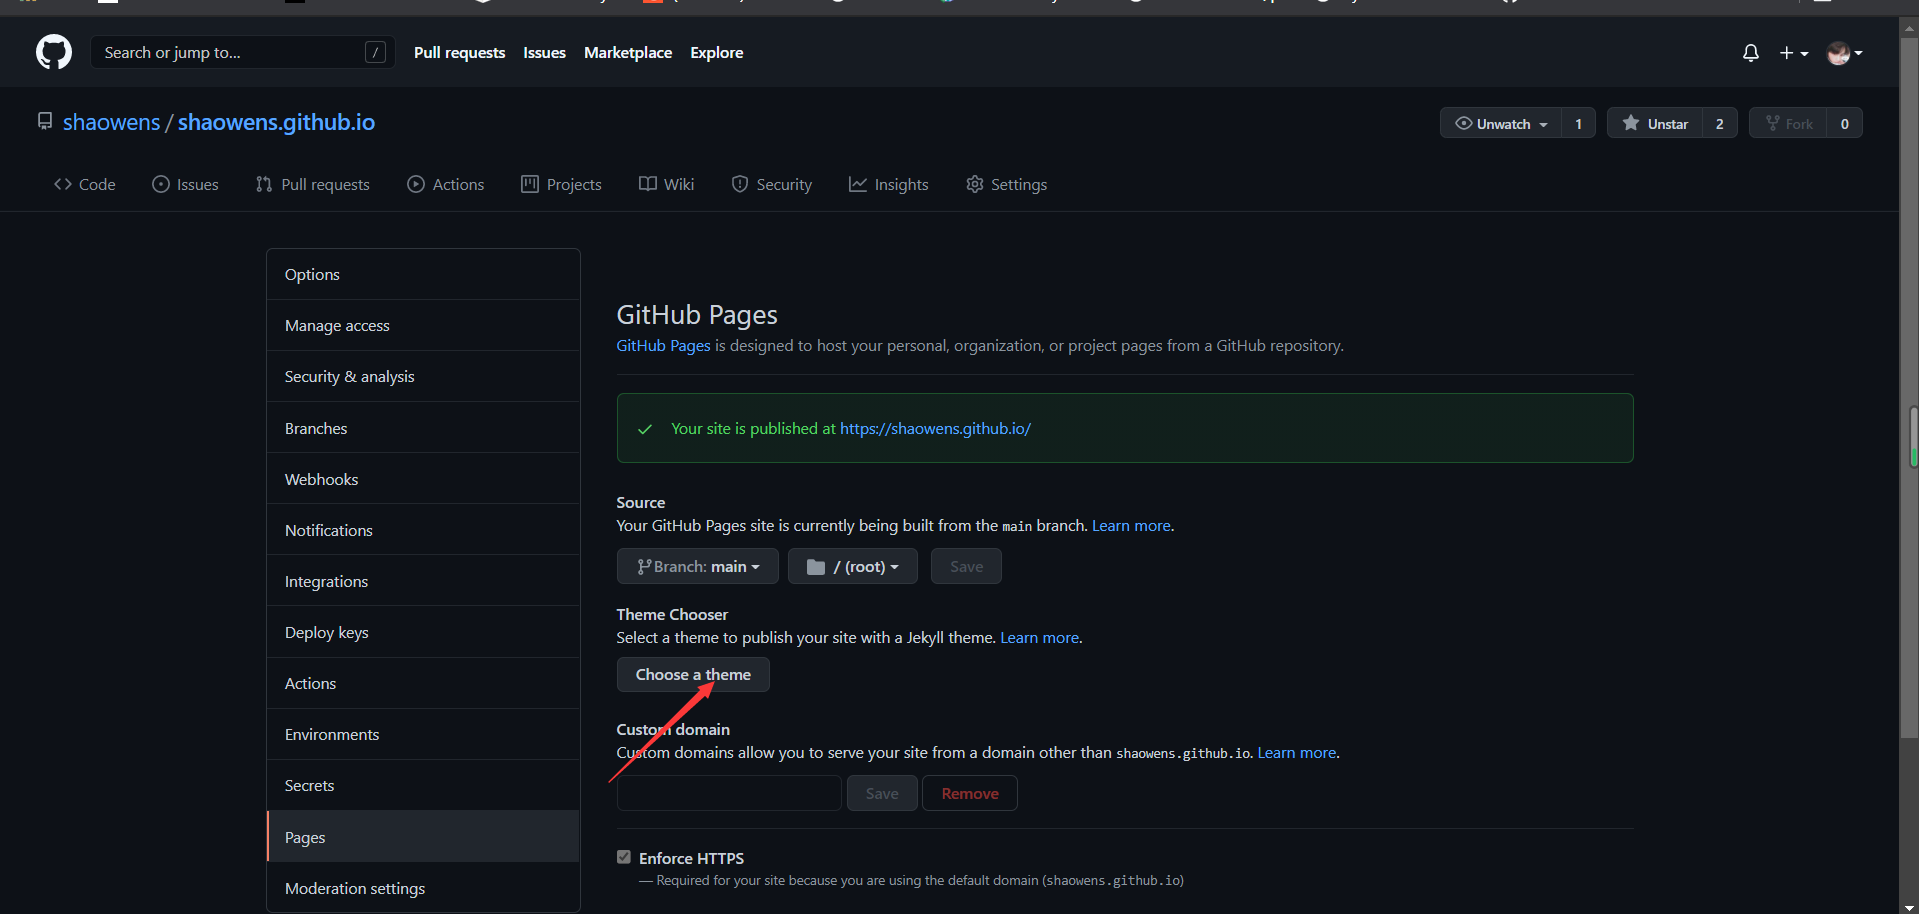Click the watchers count 1

pyautogui.click(x=1578, y=123)
